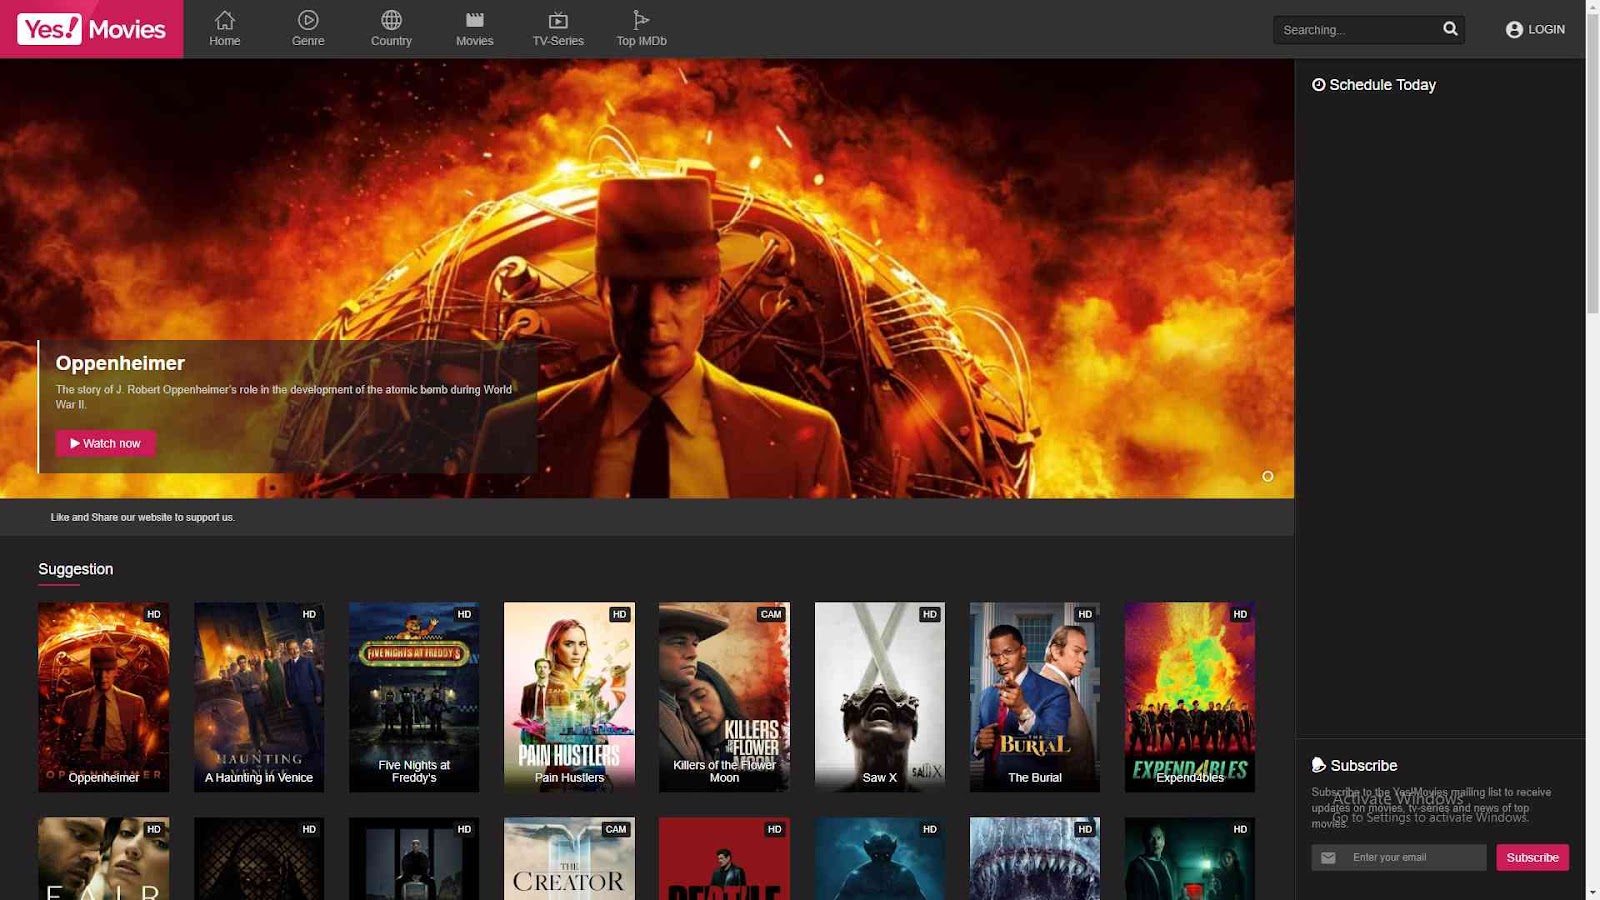Image resolution: width=1600 pixels, height=900 pixels.
Task: Click the pink Subscribe button
Action: [x=1532, y=857]
